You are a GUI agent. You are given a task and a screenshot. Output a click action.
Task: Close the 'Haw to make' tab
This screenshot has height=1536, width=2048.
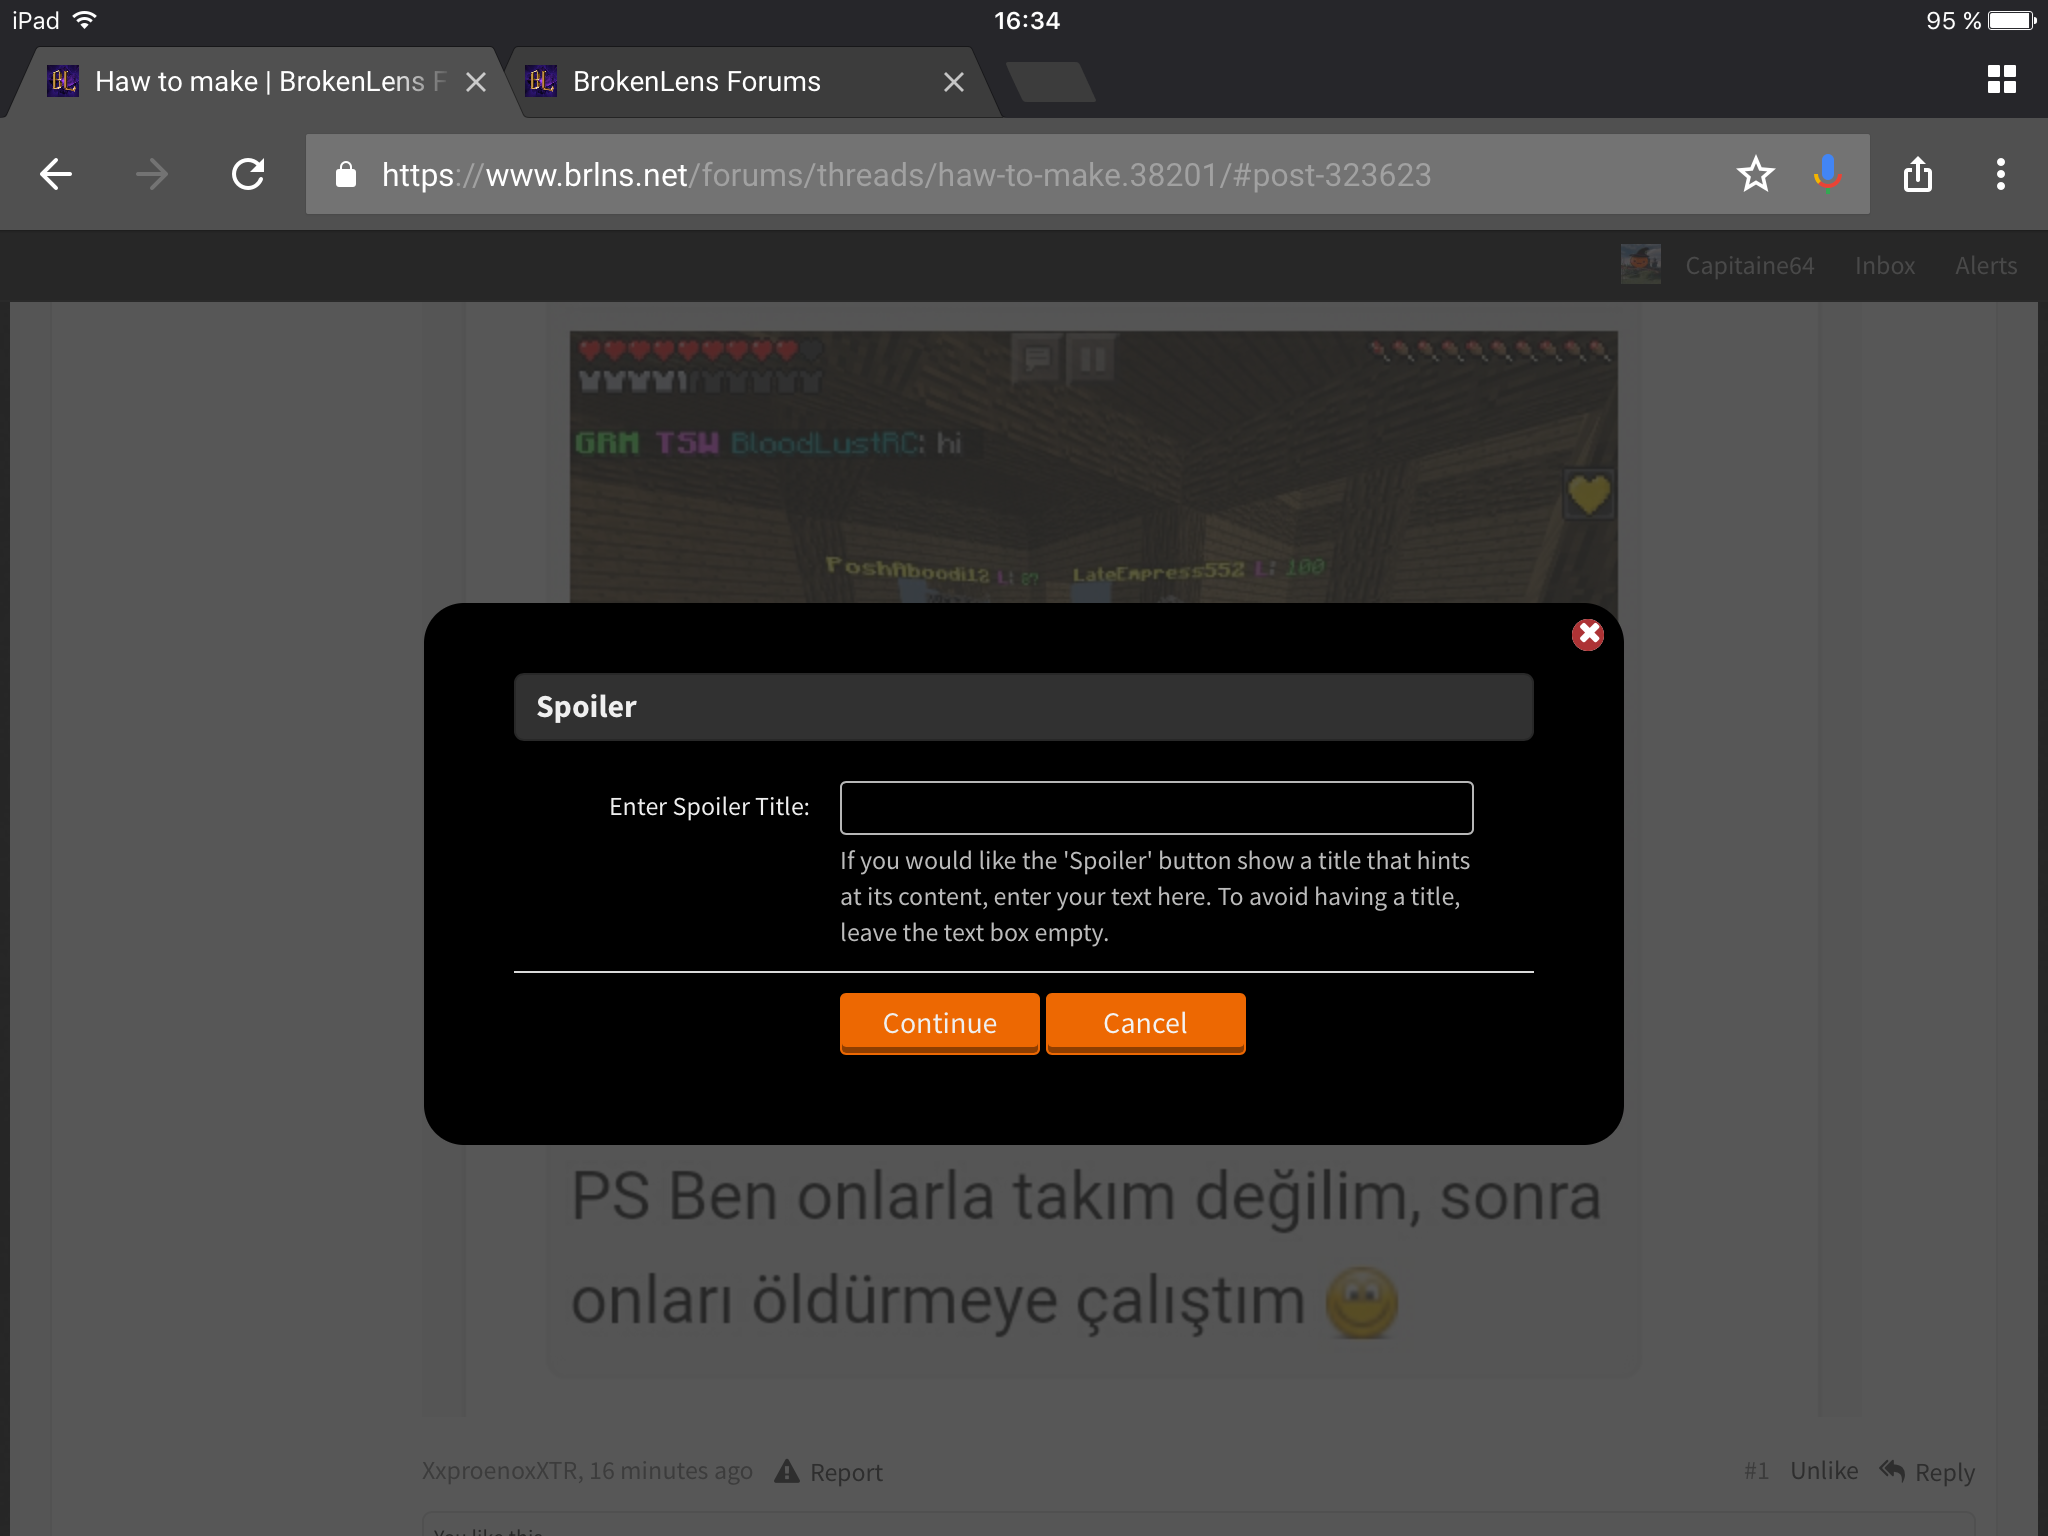pos(476,82)
